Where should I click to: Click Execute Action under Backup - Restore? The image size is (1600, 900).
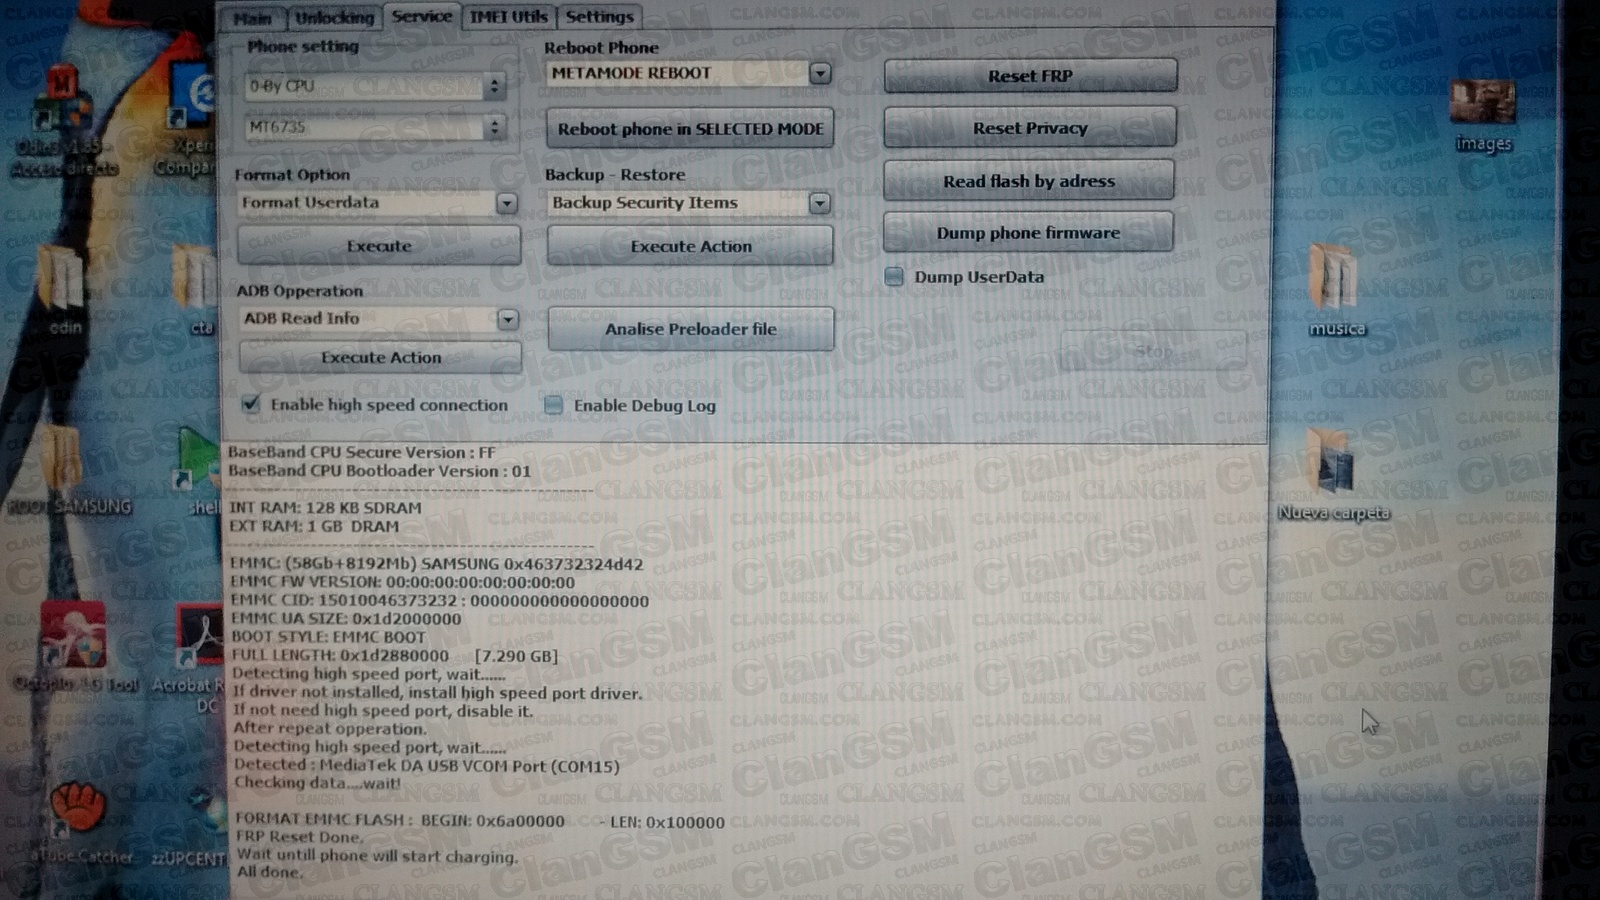690,246
